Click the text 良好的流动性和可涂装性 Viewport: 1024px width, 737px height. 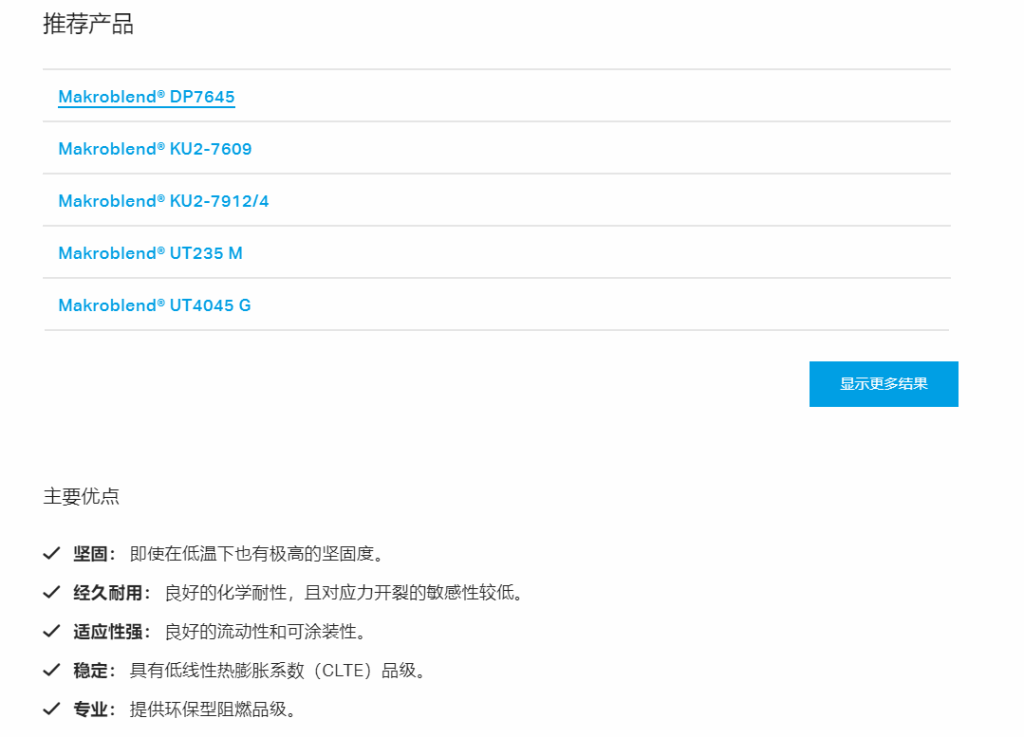point(264,631)
